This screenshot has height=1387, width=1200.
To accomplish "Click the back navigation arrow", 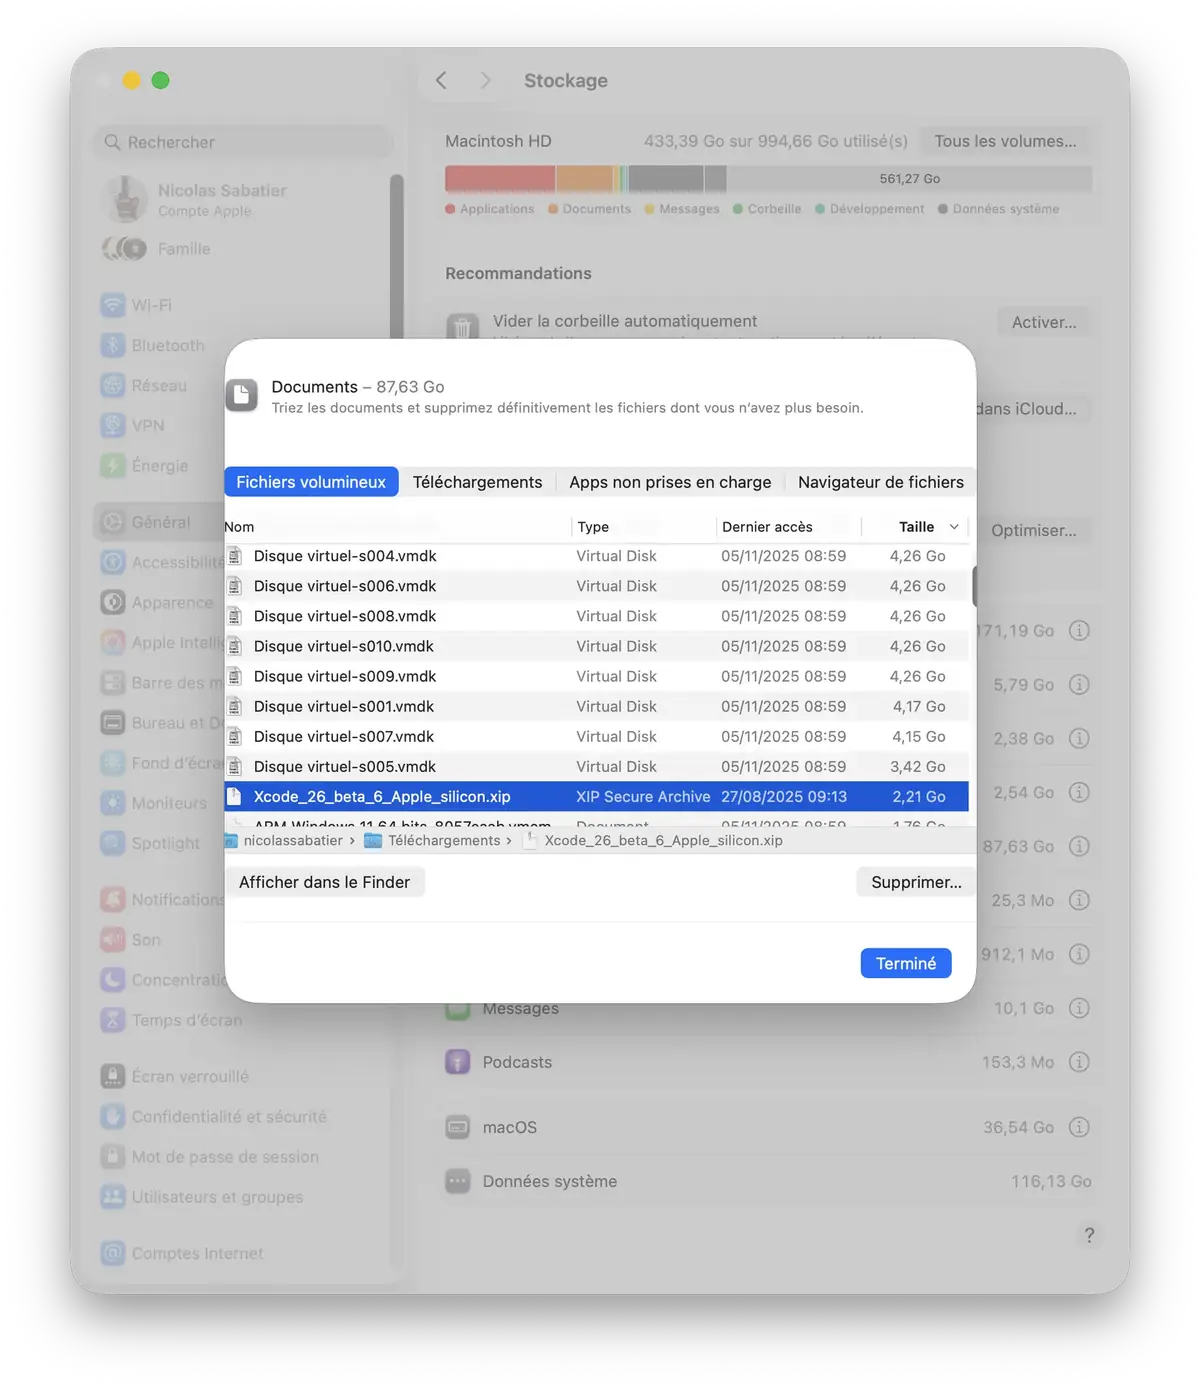I will coord(441,80).
